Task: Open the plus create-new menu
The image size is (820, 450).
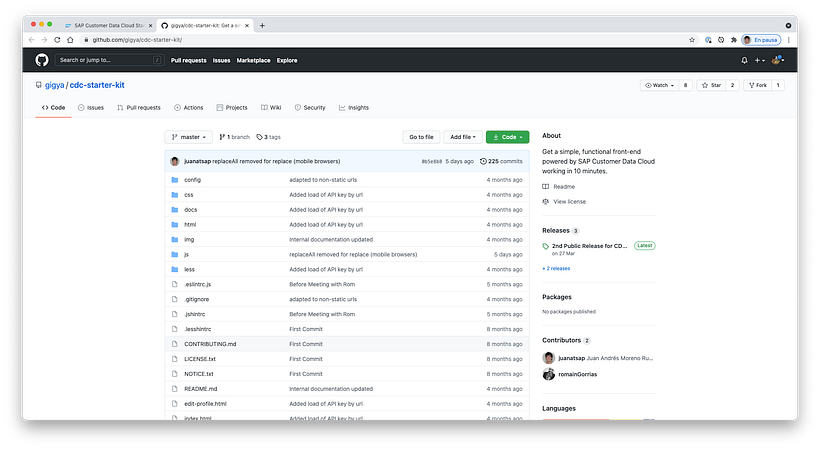Action: (x=759, y=60)
